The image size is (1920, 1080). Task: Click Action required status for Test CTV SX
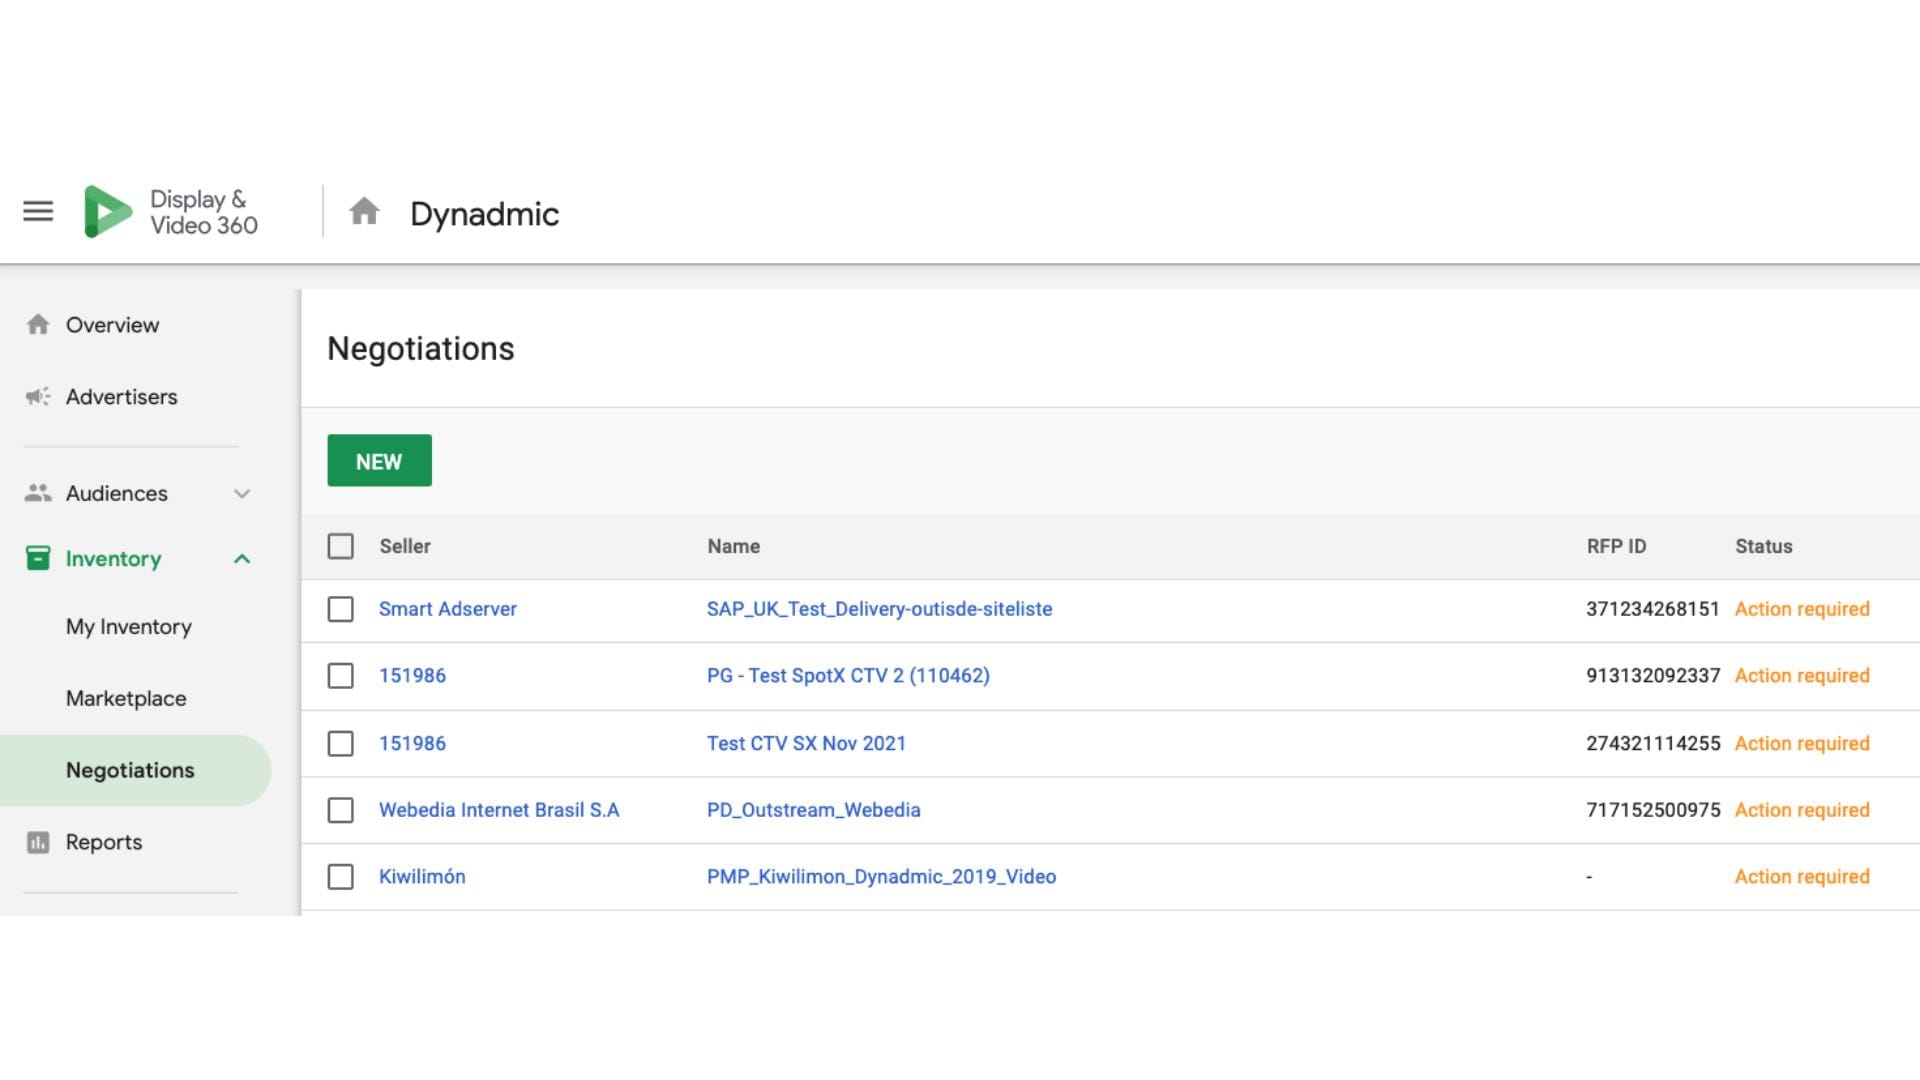pos(1802,743)
